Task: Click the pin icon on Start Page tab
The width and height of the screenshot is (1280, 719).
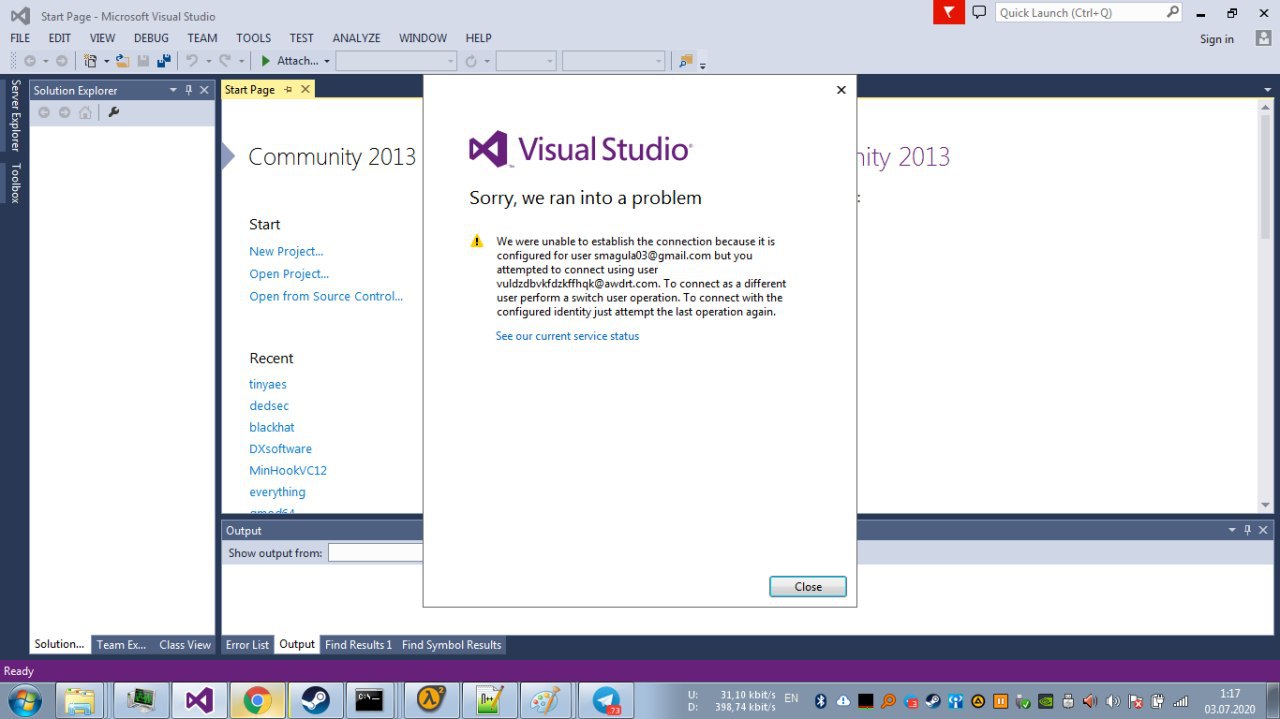Action: (x=288, y=89)
